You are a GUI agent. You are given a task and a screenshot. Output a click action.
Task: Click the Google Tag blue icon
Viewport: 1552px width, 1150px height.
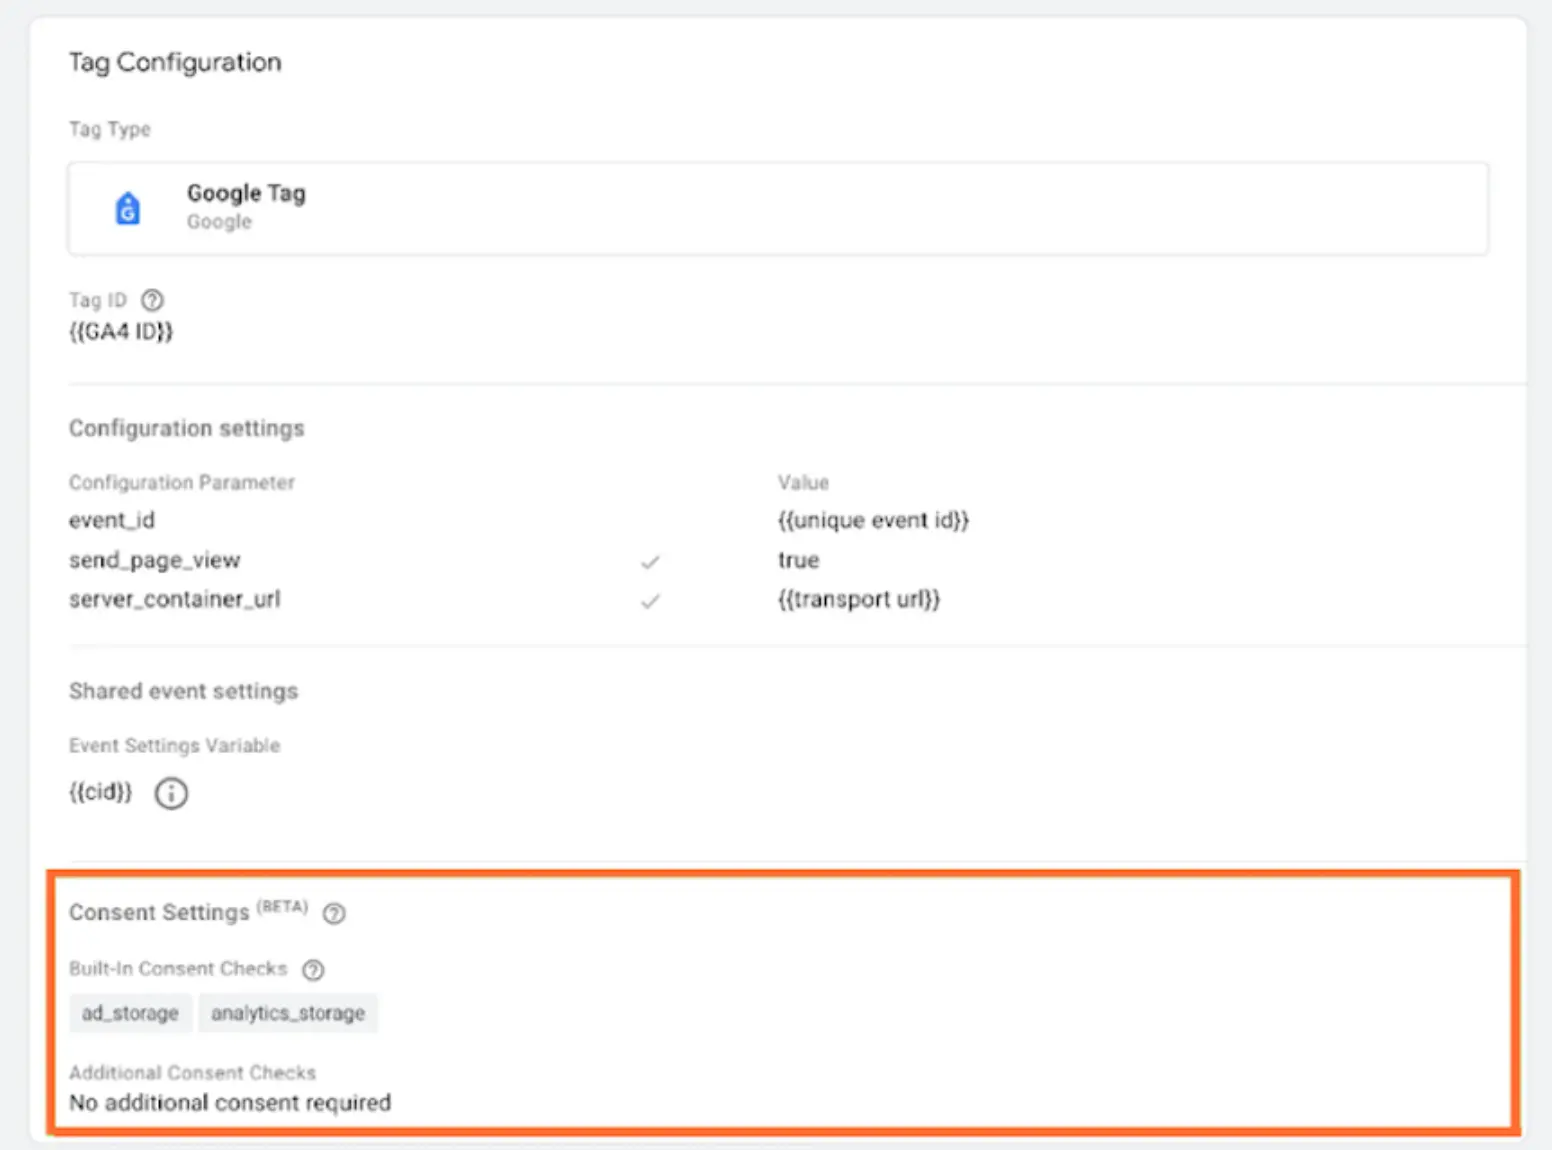pyautogui.click(x=128, y=208)
